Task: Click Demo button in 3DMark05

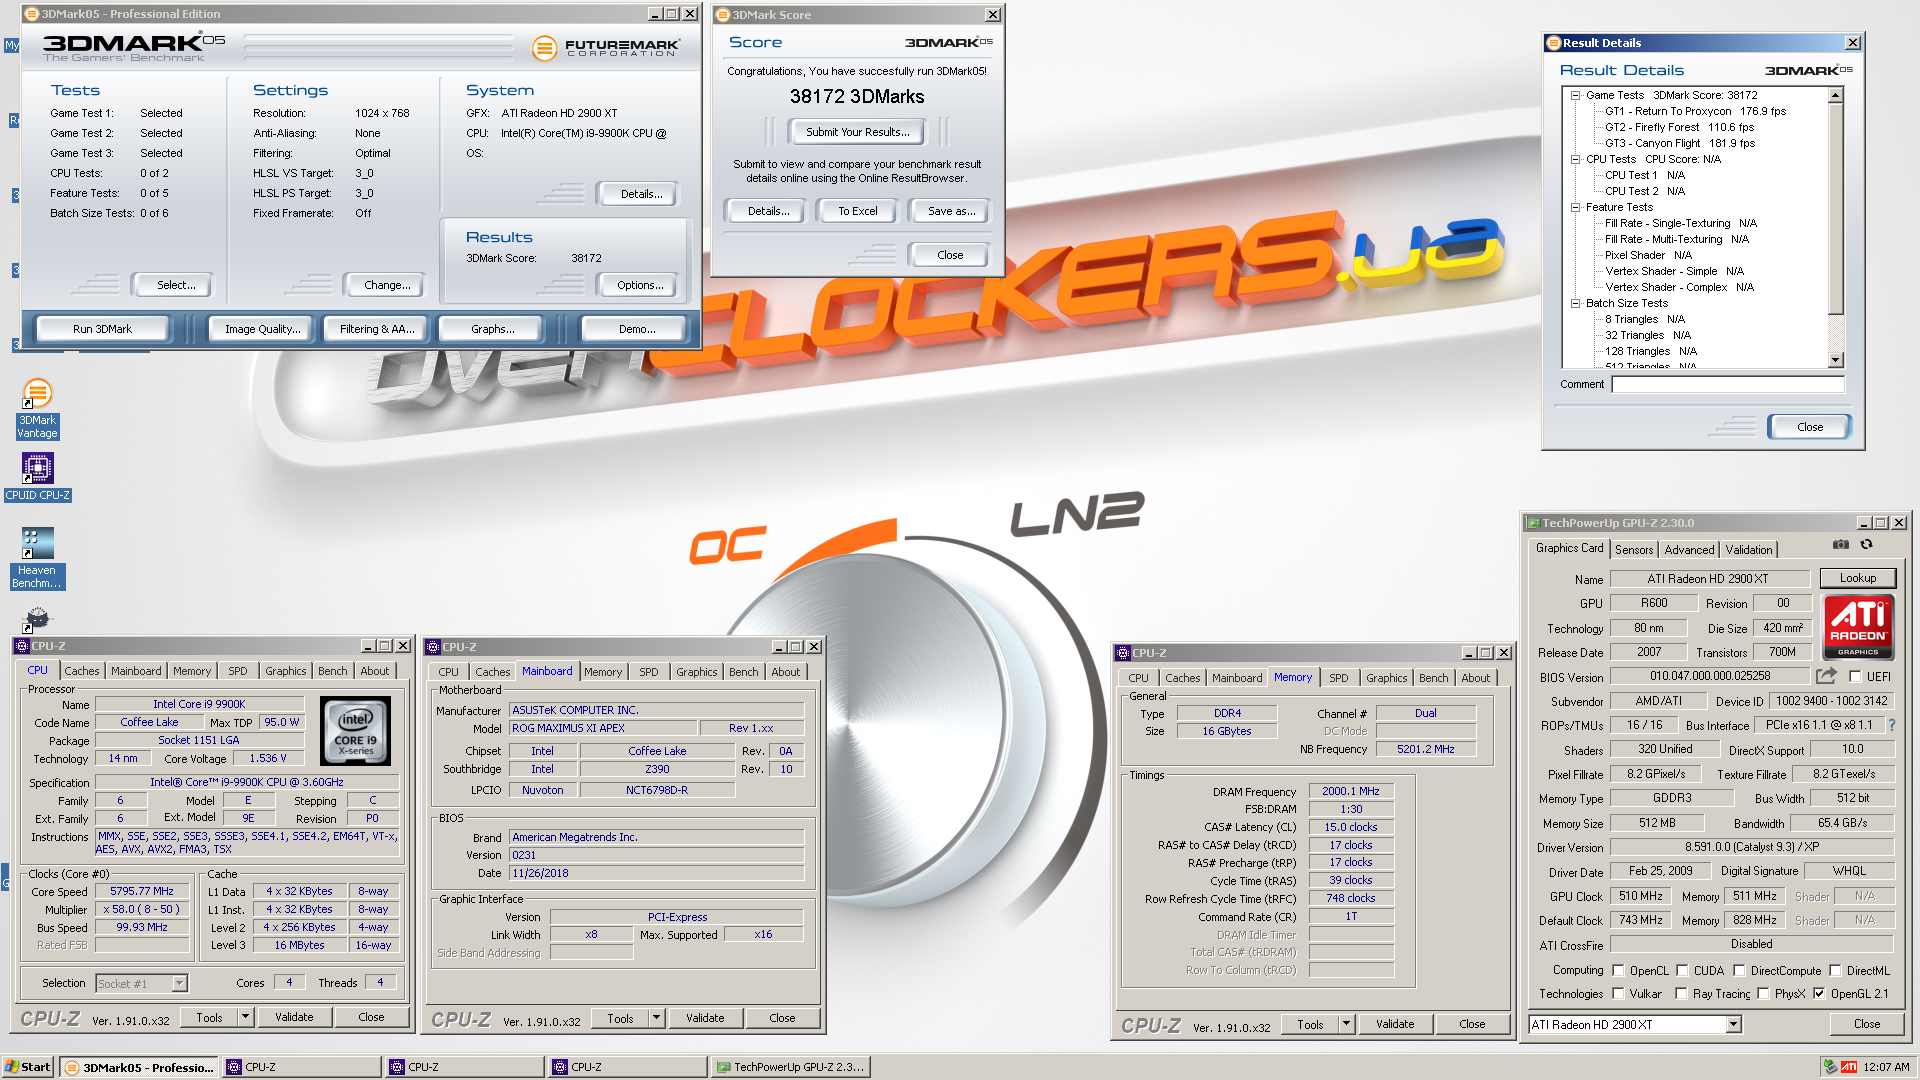Action: [x=637, y=329]
